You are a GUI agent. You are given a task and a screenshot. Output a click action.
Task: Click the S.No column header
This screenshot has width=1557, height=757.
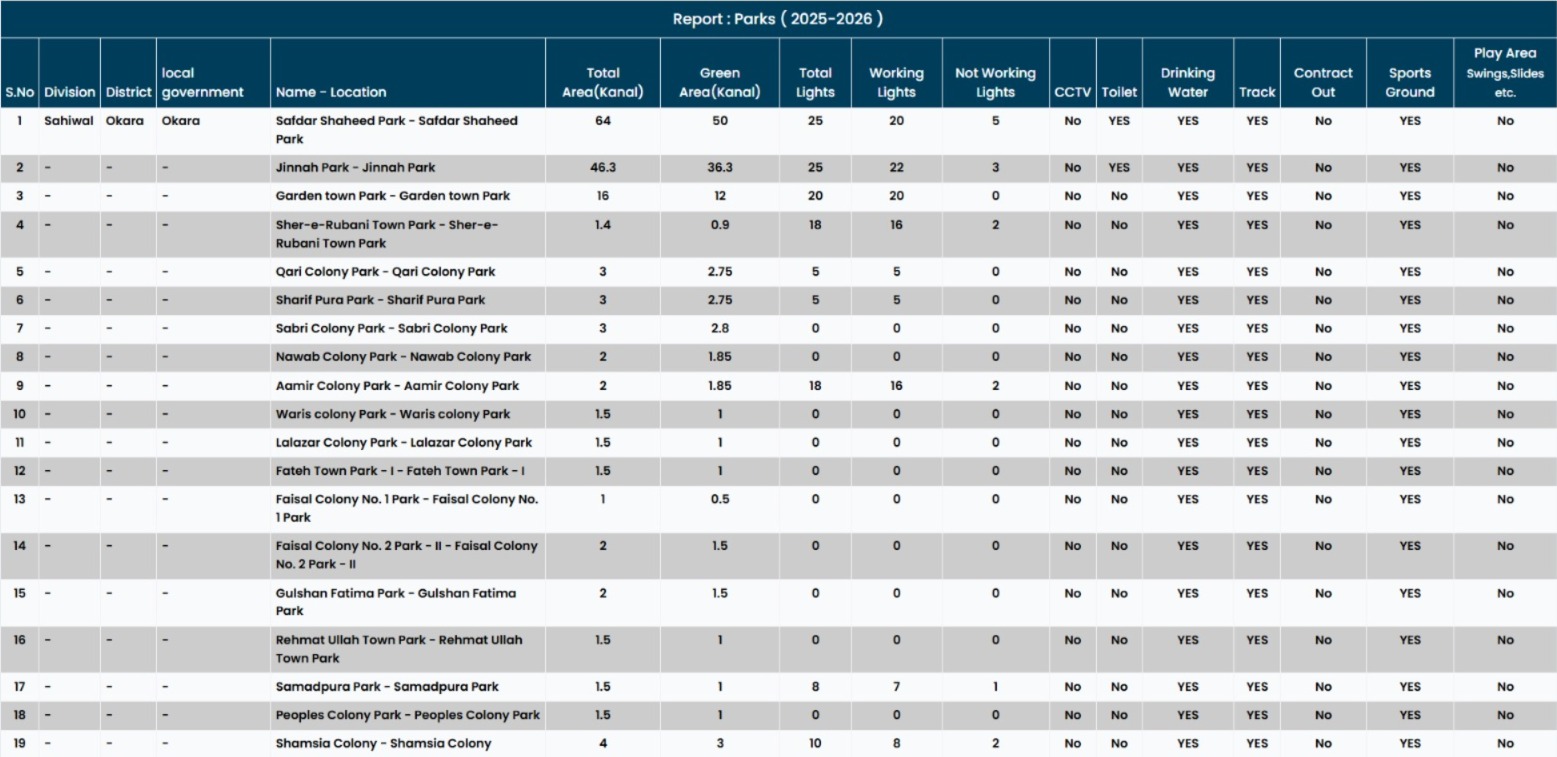tap(19, 92)
